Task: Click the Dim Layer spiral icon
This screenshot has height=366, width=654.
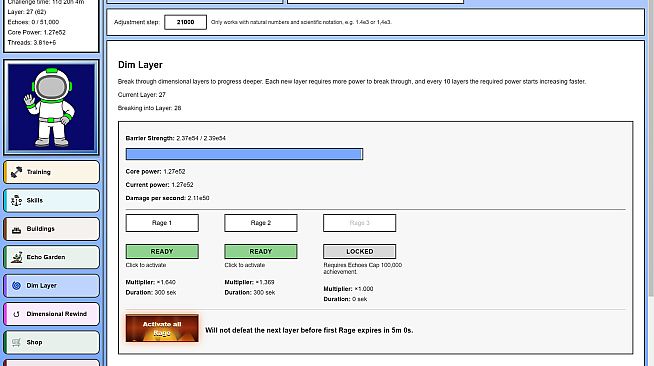Action: pos(16,286)
